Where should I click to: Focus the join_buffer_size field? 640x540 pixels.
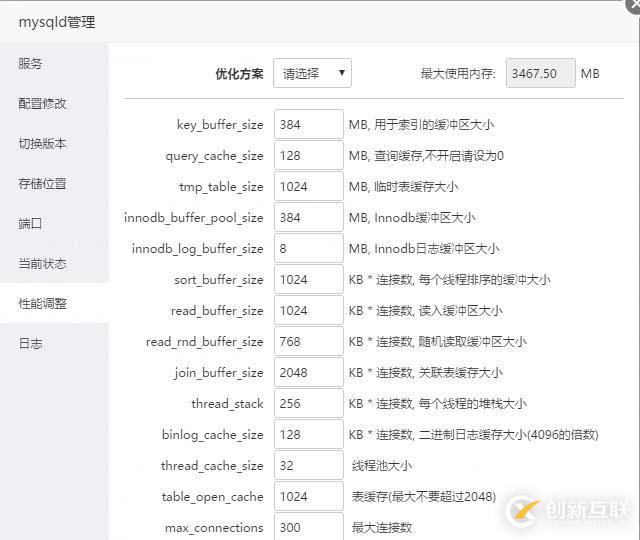coord(309,372)
